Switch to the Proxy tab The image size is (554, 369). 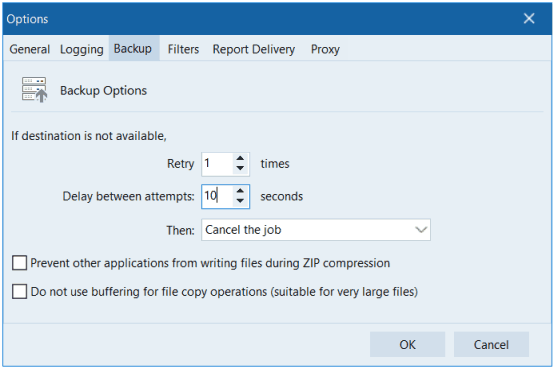coord(325,49)
